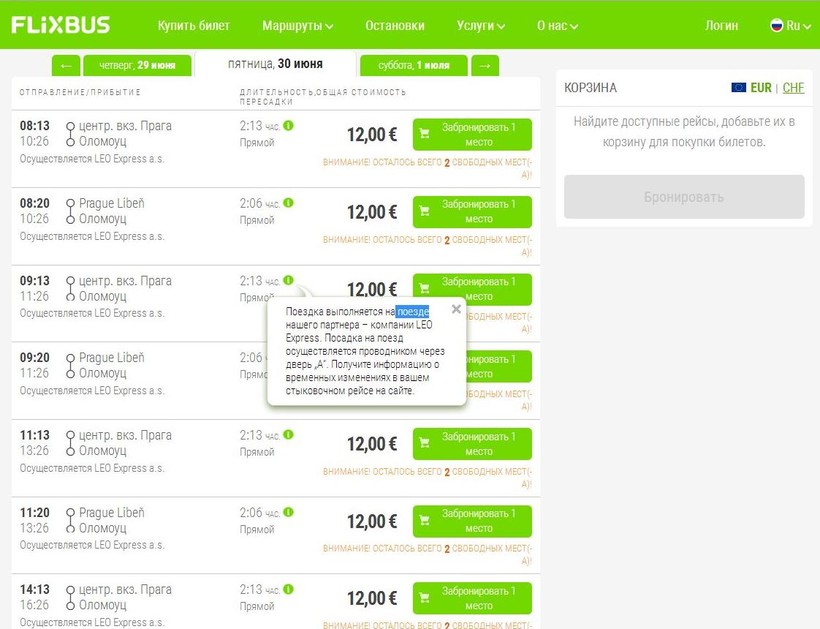The image size is (820, 629).
Task: Click the Логин link
Action: click(x=721, y=26)
